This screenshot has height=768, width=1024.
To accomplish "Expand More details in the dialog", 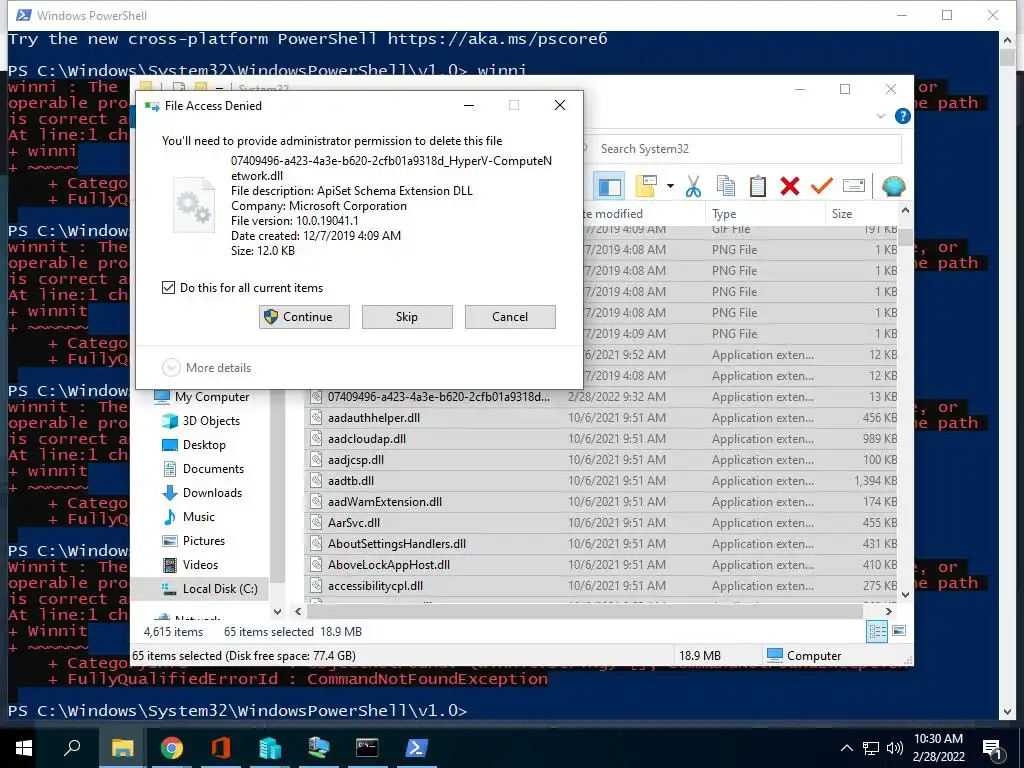I will tap(206, 368).
